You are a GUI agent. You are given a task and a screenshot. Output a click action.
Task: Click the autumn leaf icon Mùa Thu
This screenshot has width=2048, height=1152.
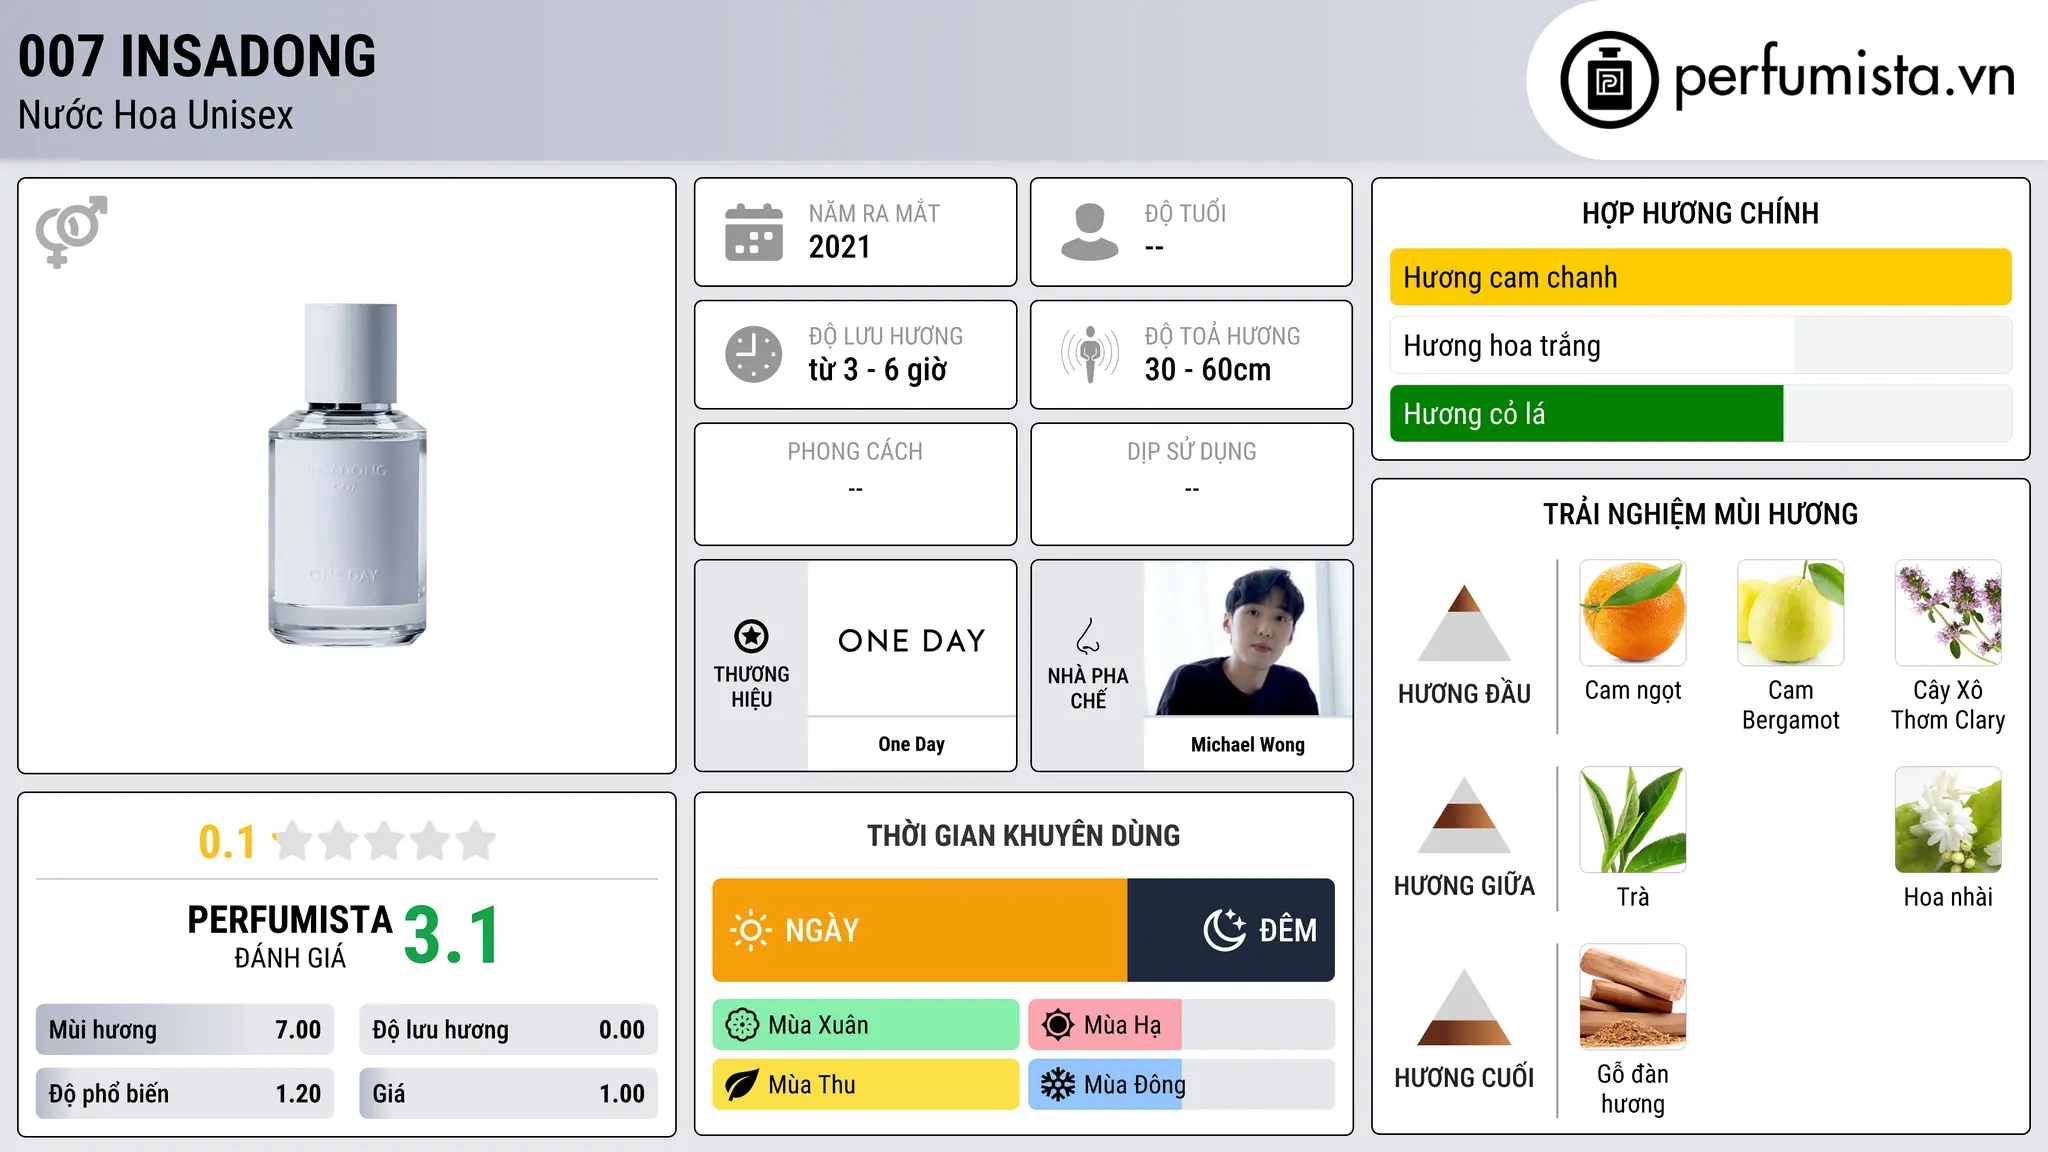point(742,1085)
